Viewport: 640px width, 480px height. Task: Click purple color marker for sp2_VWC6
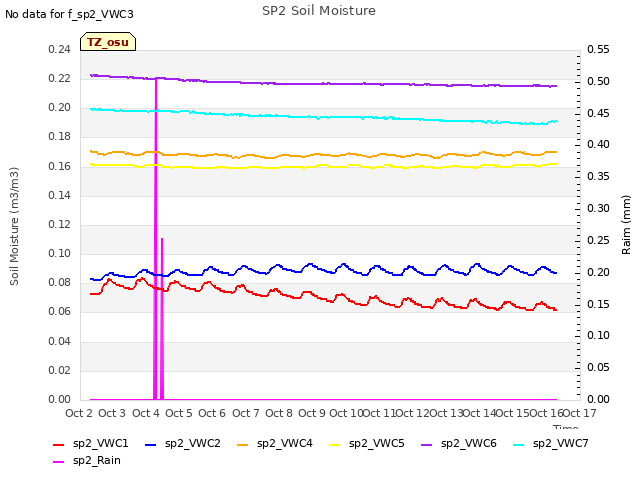pyautogui.click(x=427, y=444)
